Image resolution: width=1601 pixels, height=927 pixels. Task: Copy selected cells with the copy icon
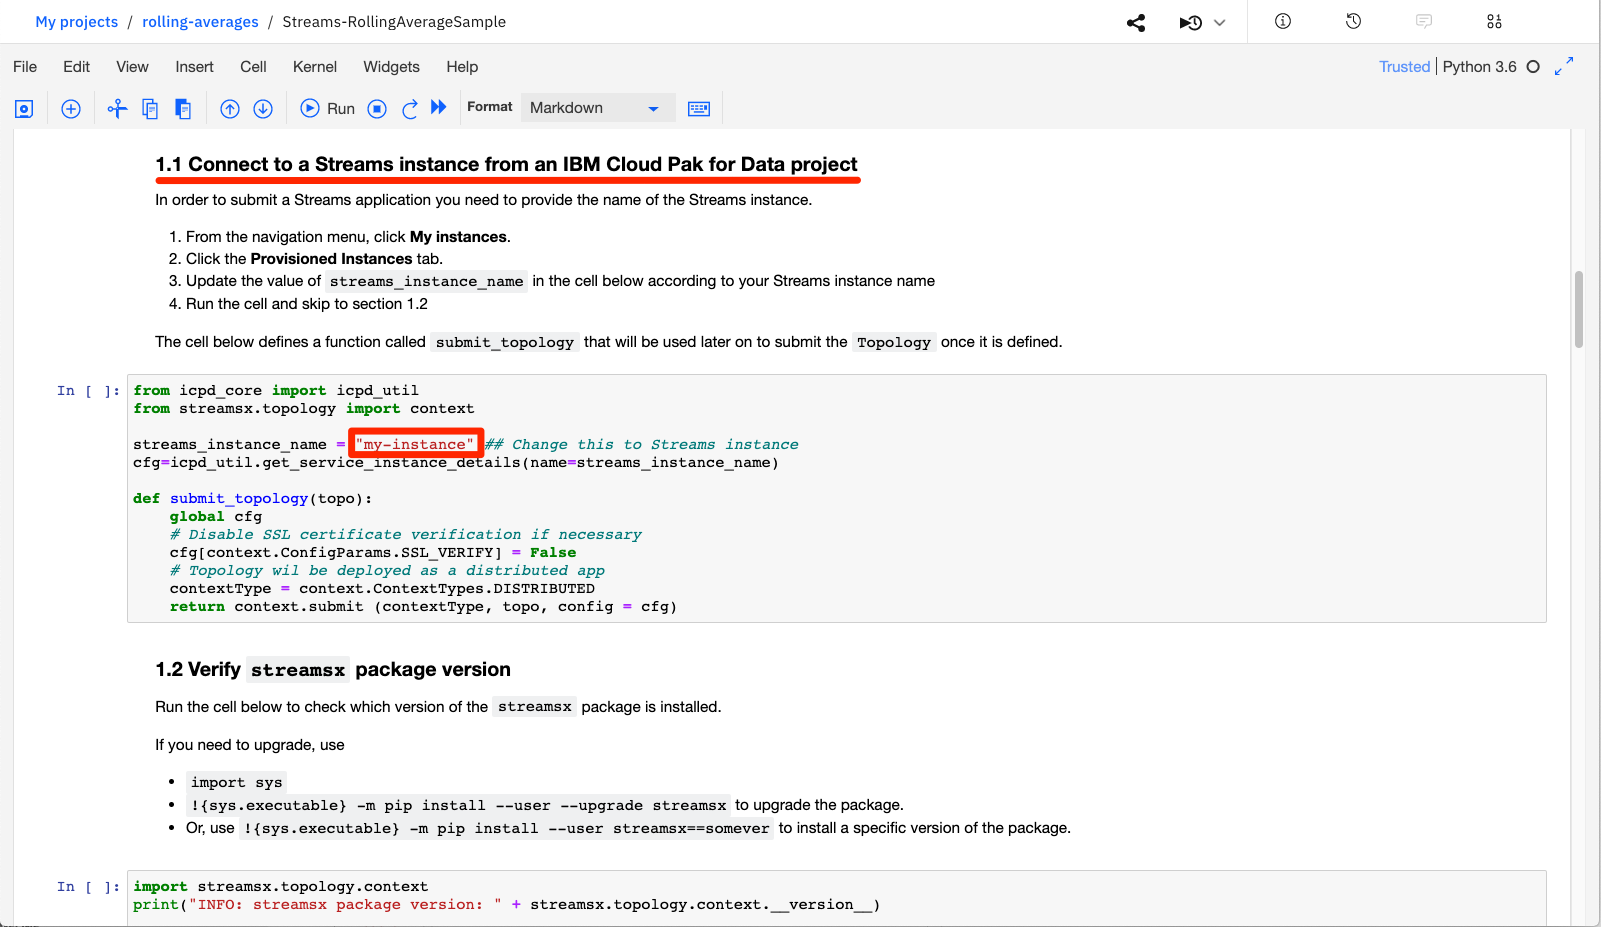pos(150,109)
